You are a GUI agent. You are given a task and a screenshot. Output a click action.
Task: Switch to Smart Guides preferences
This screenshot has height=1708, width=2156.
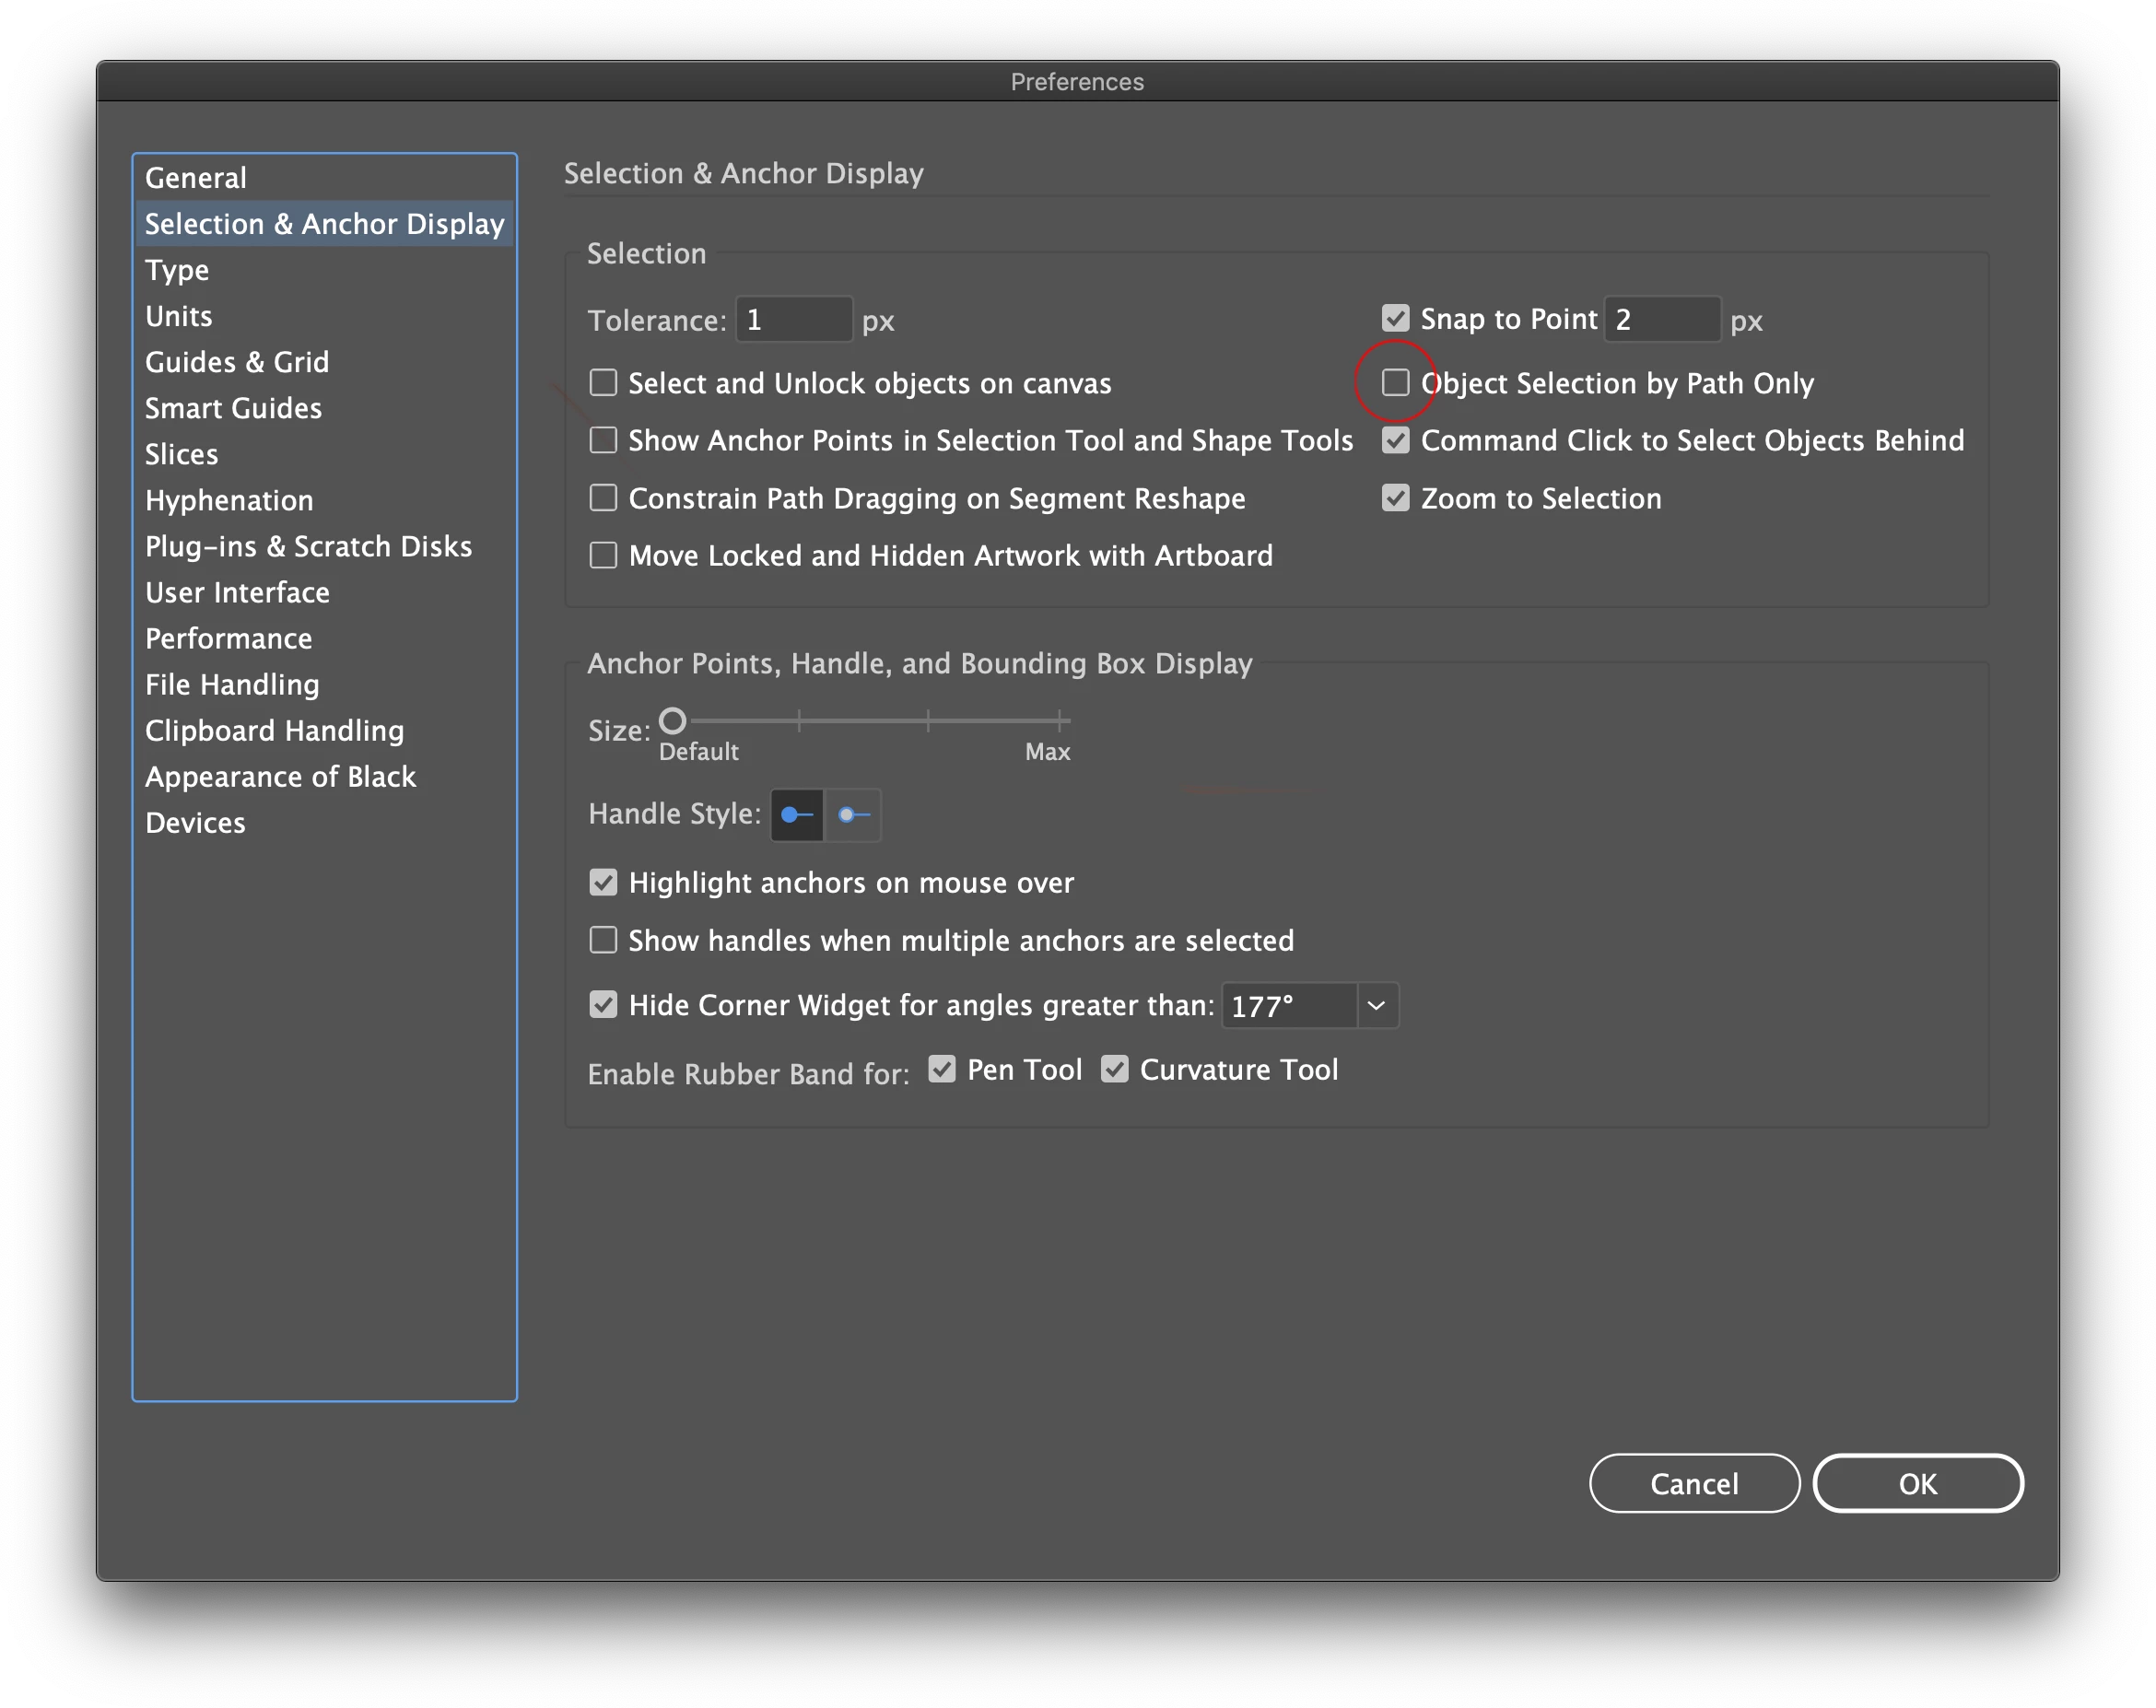pyautogui.click(x=233, y=408)
